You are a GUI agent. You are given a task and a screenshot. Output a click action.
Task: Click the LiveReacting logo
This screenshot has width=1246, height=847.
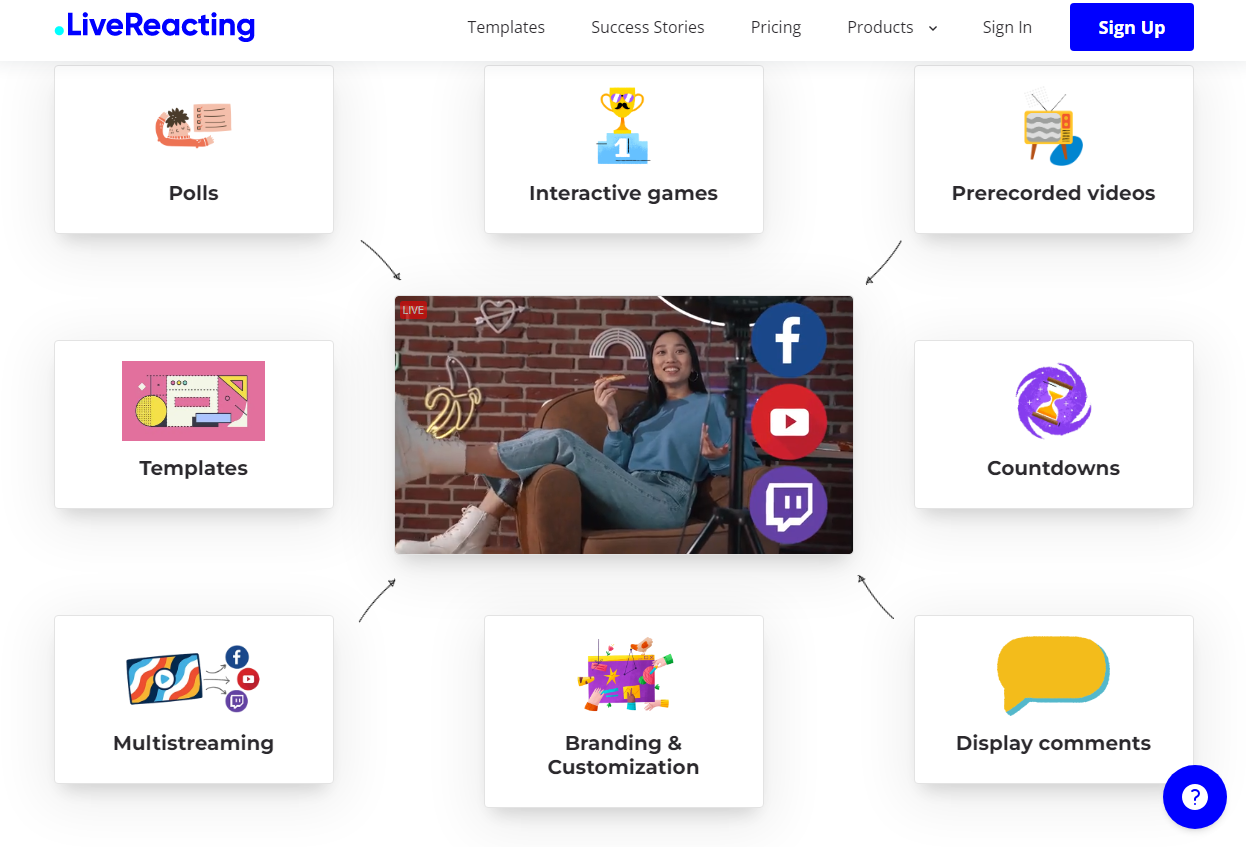(155, 26)
